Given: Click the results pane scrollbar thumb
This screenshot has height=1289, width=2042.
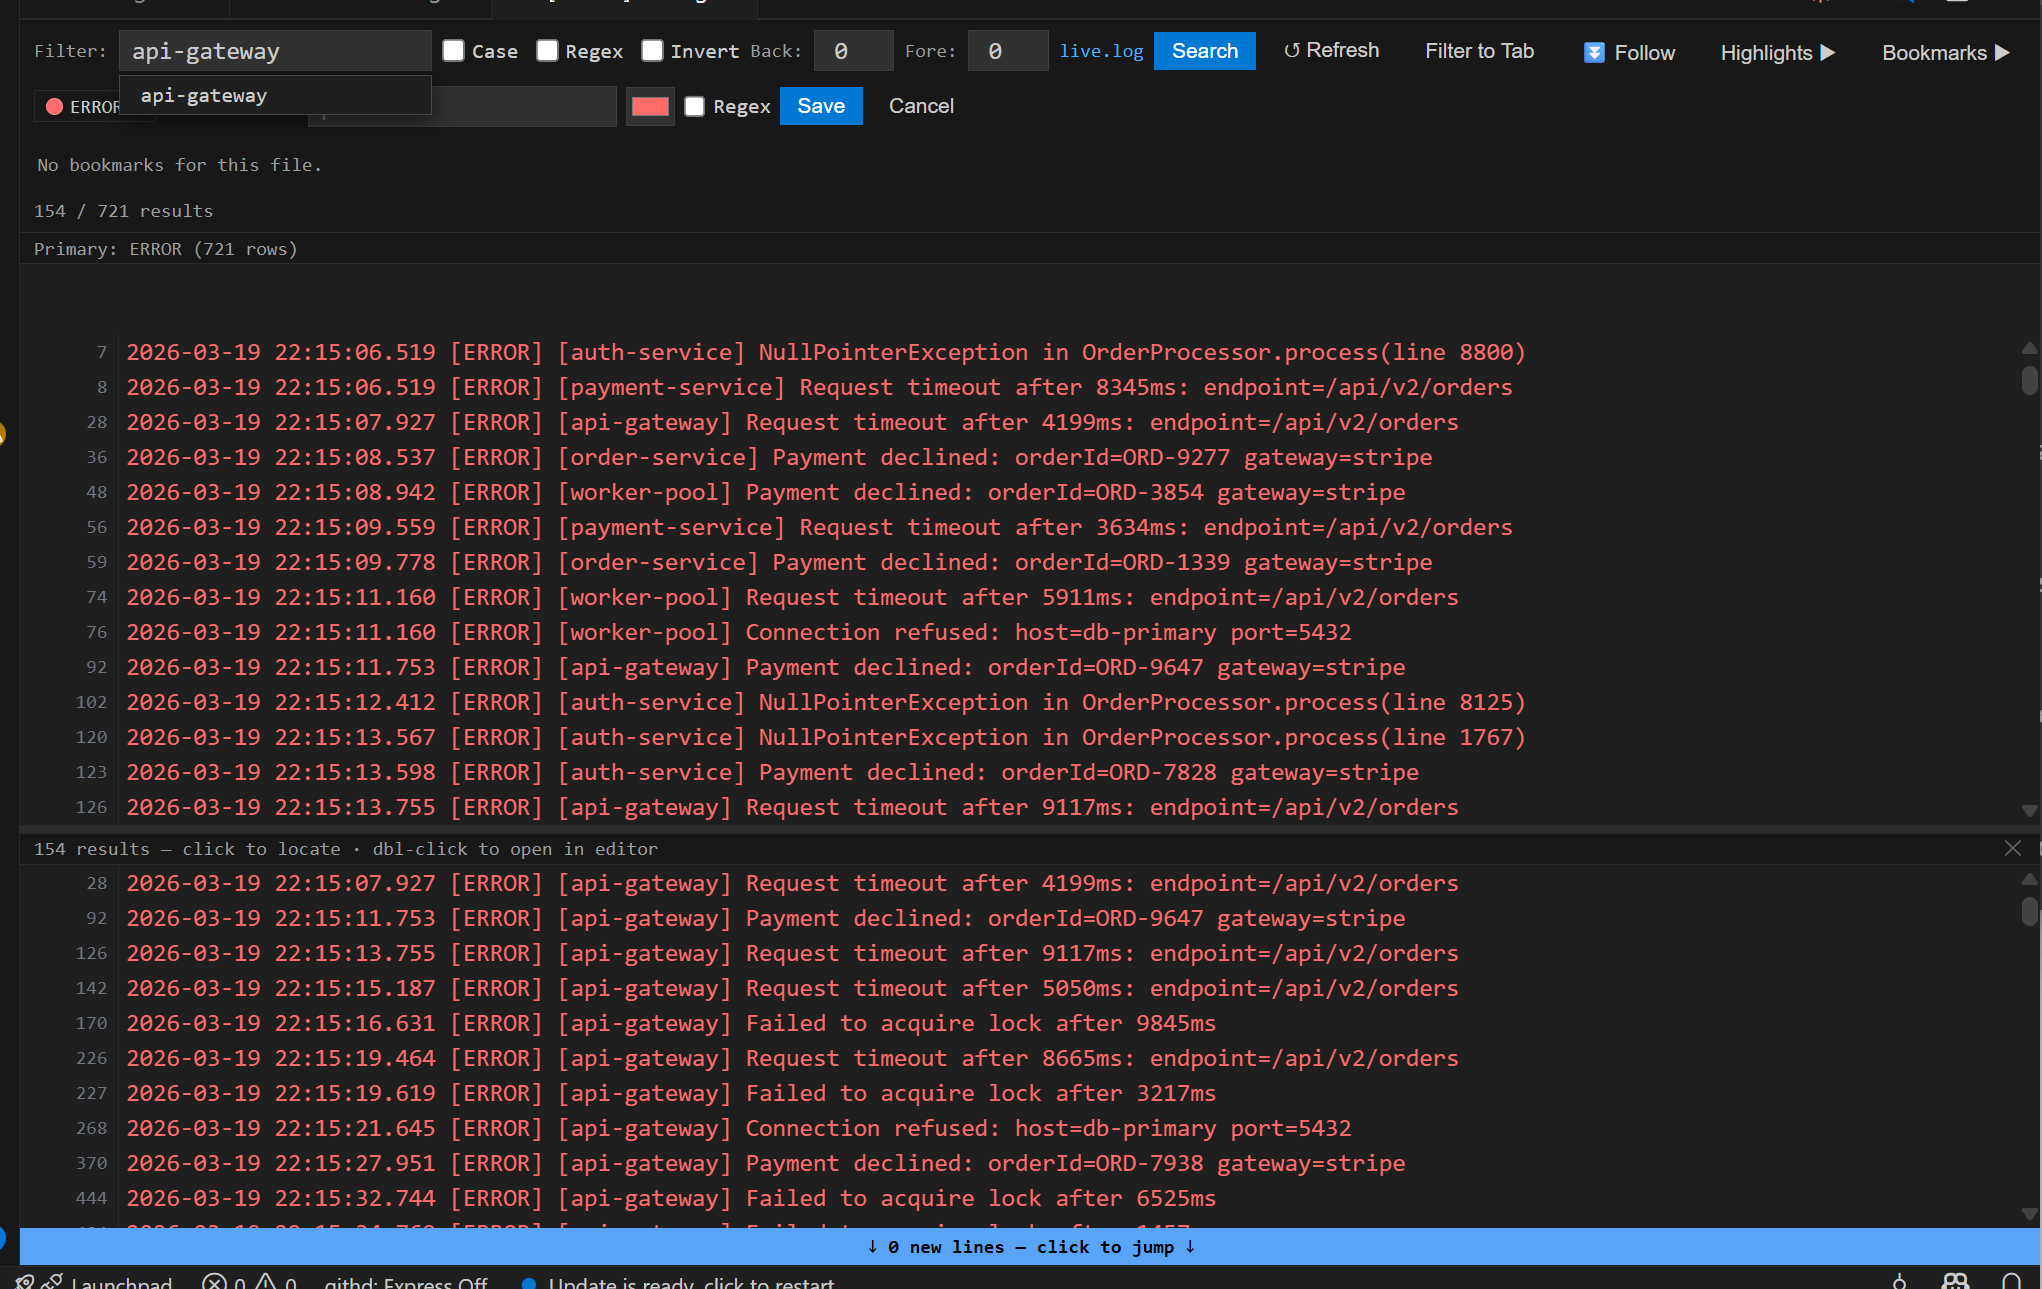Looking at the screenshot, I should (2029, 911).
